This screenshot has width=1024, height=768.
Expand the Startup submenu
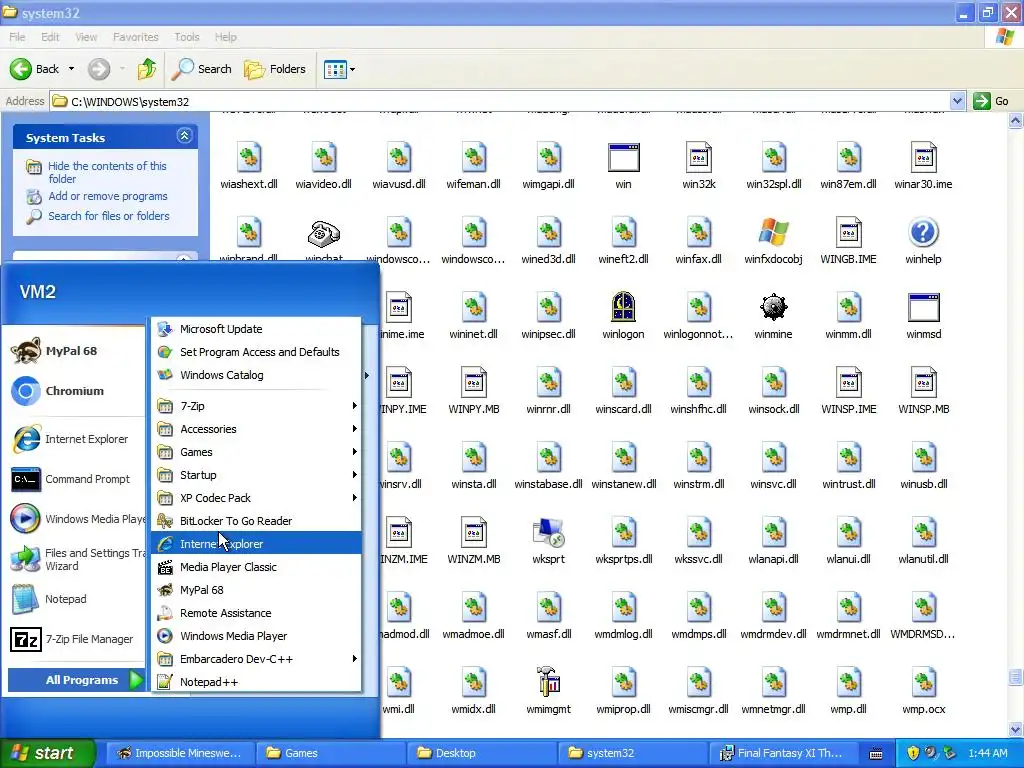(257, 475)
